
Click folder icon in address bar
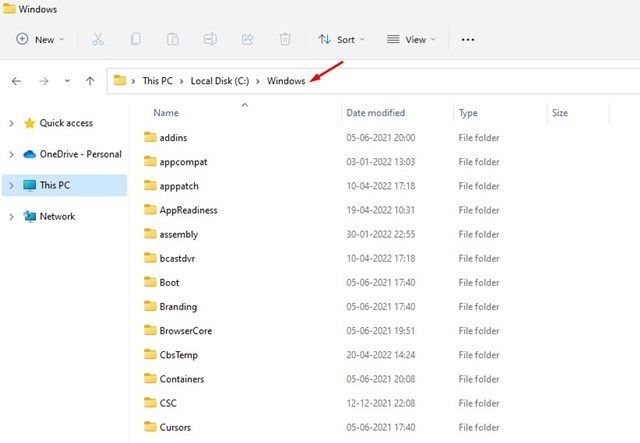point(120,80)
